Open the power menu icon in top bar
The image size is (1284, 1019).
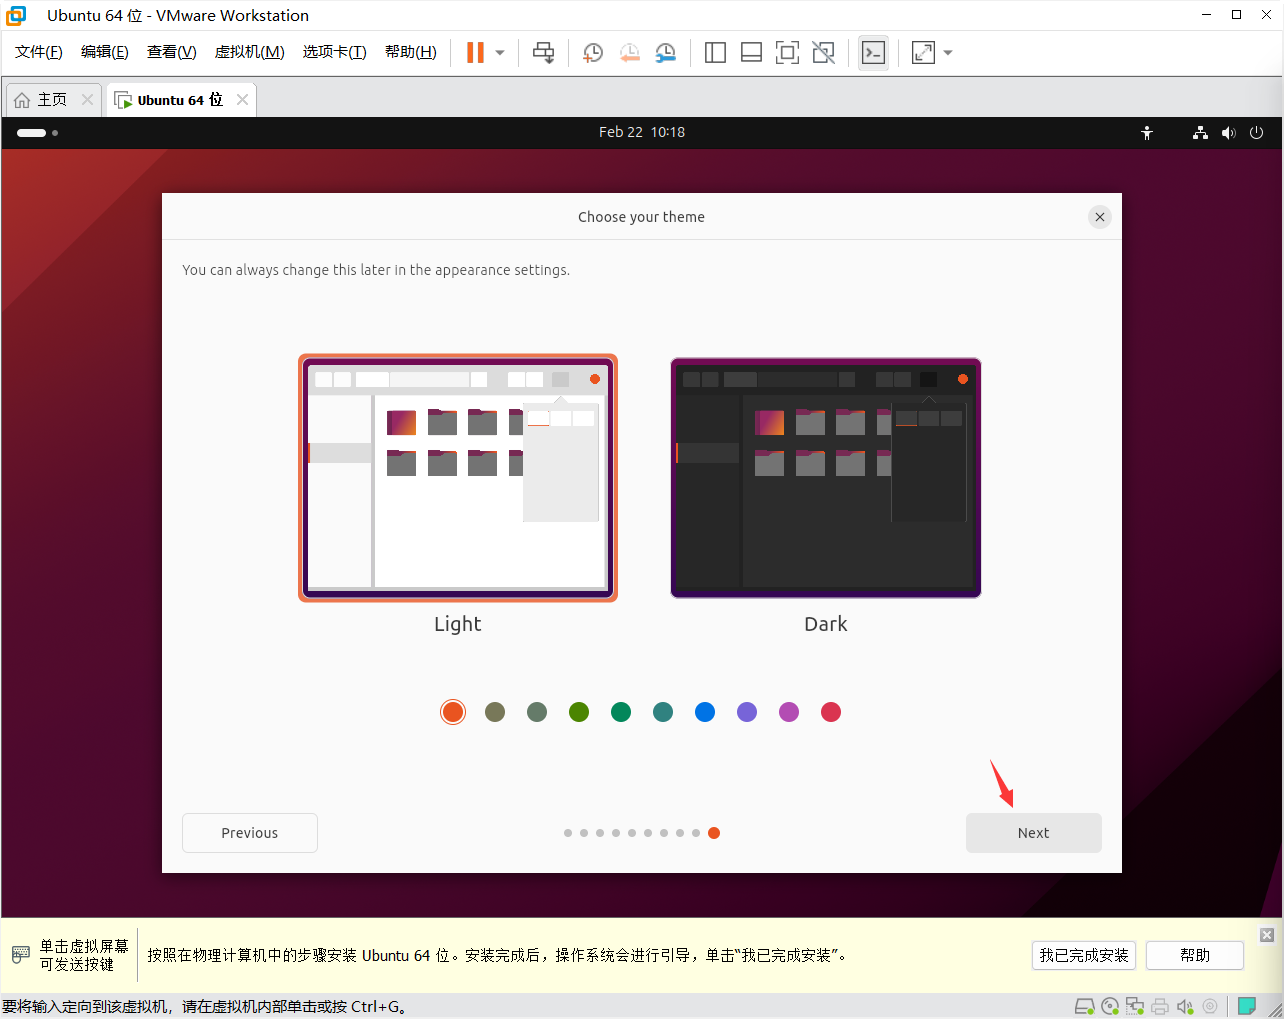[x=1257, y=132]
